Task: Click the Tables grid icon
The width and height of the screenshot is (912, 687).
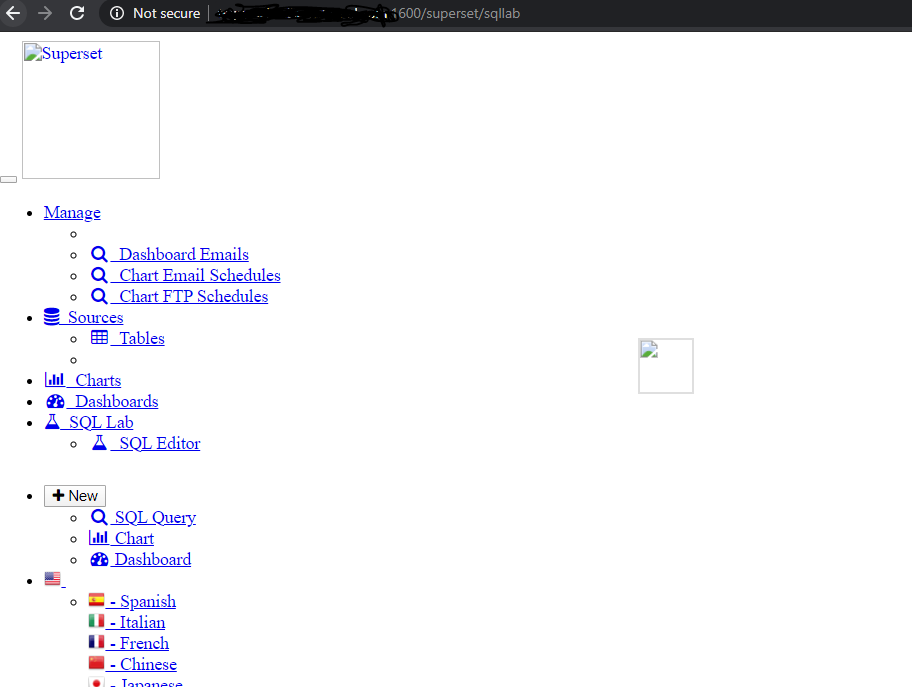Action: [98, 338]
